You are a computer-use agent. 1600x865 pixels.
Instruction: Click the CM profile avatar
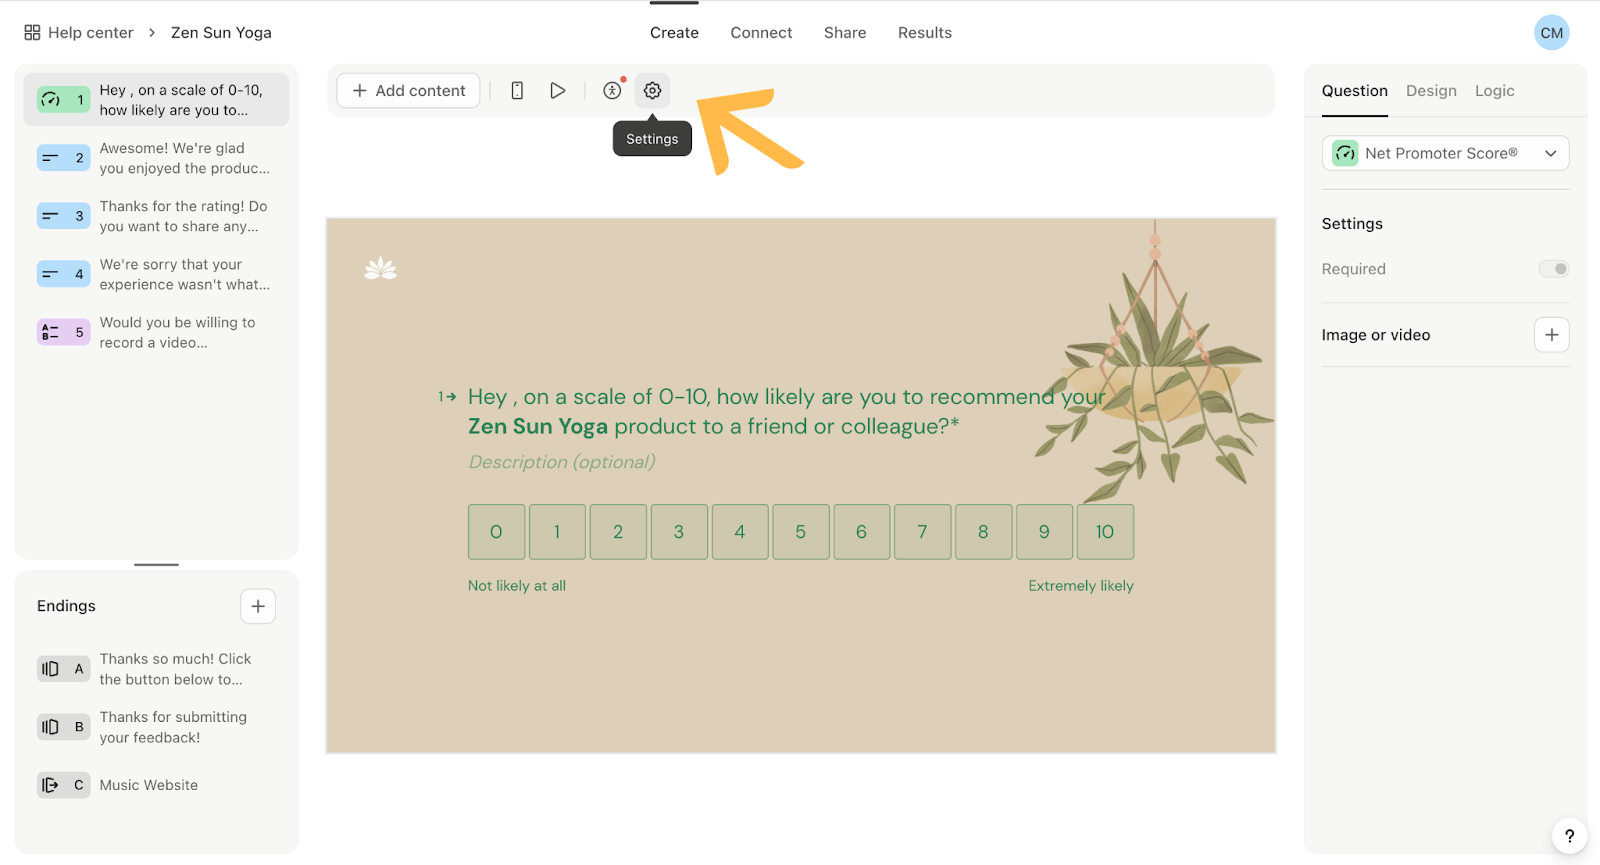[x=1551, y=33]
